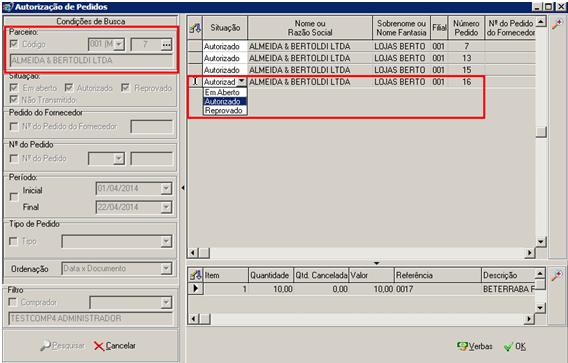Toggle the Situação dropdown arrow for order 16

(x=242, y=82)
